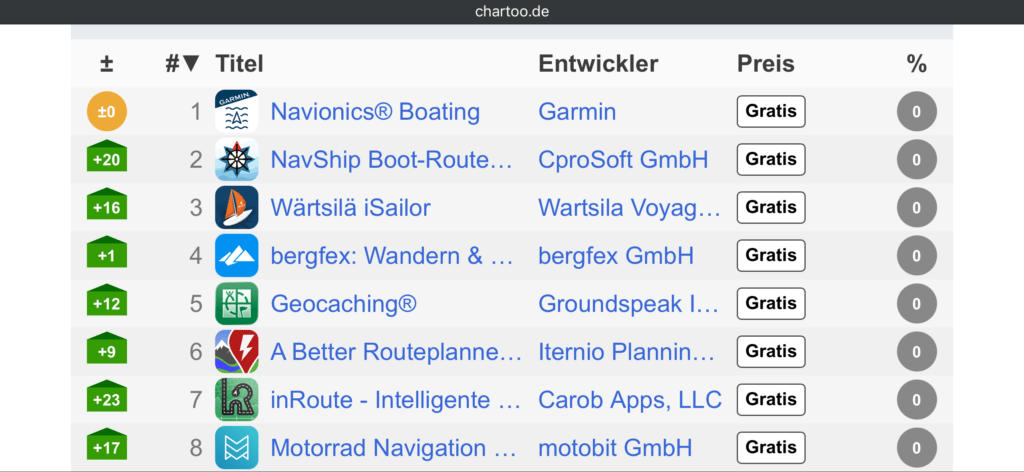Sort by the Preis column header

tap(765, 64)
